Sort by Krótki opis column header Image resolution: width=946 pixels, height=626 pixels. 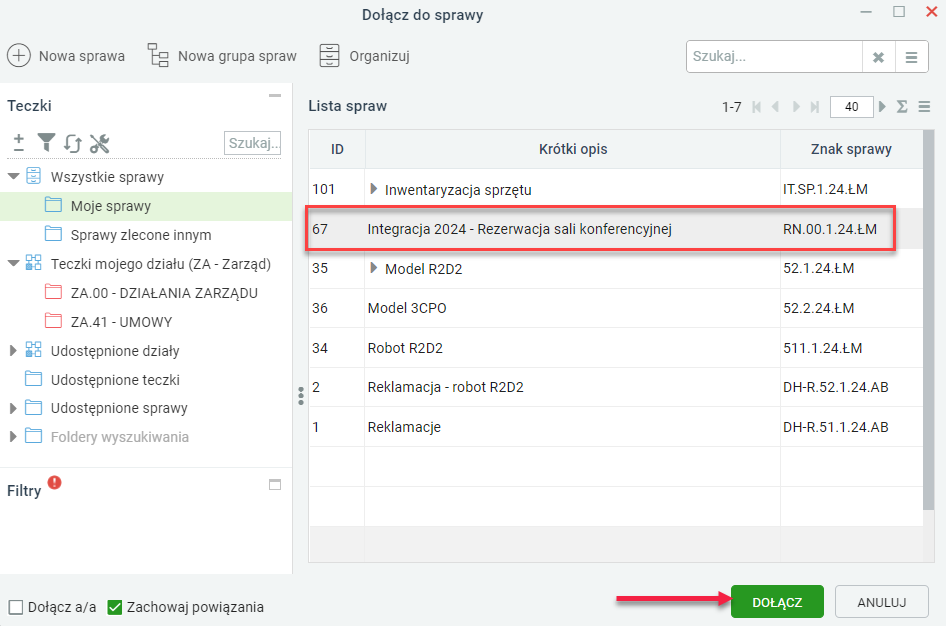pyautogui.click(x=573, y=149)
